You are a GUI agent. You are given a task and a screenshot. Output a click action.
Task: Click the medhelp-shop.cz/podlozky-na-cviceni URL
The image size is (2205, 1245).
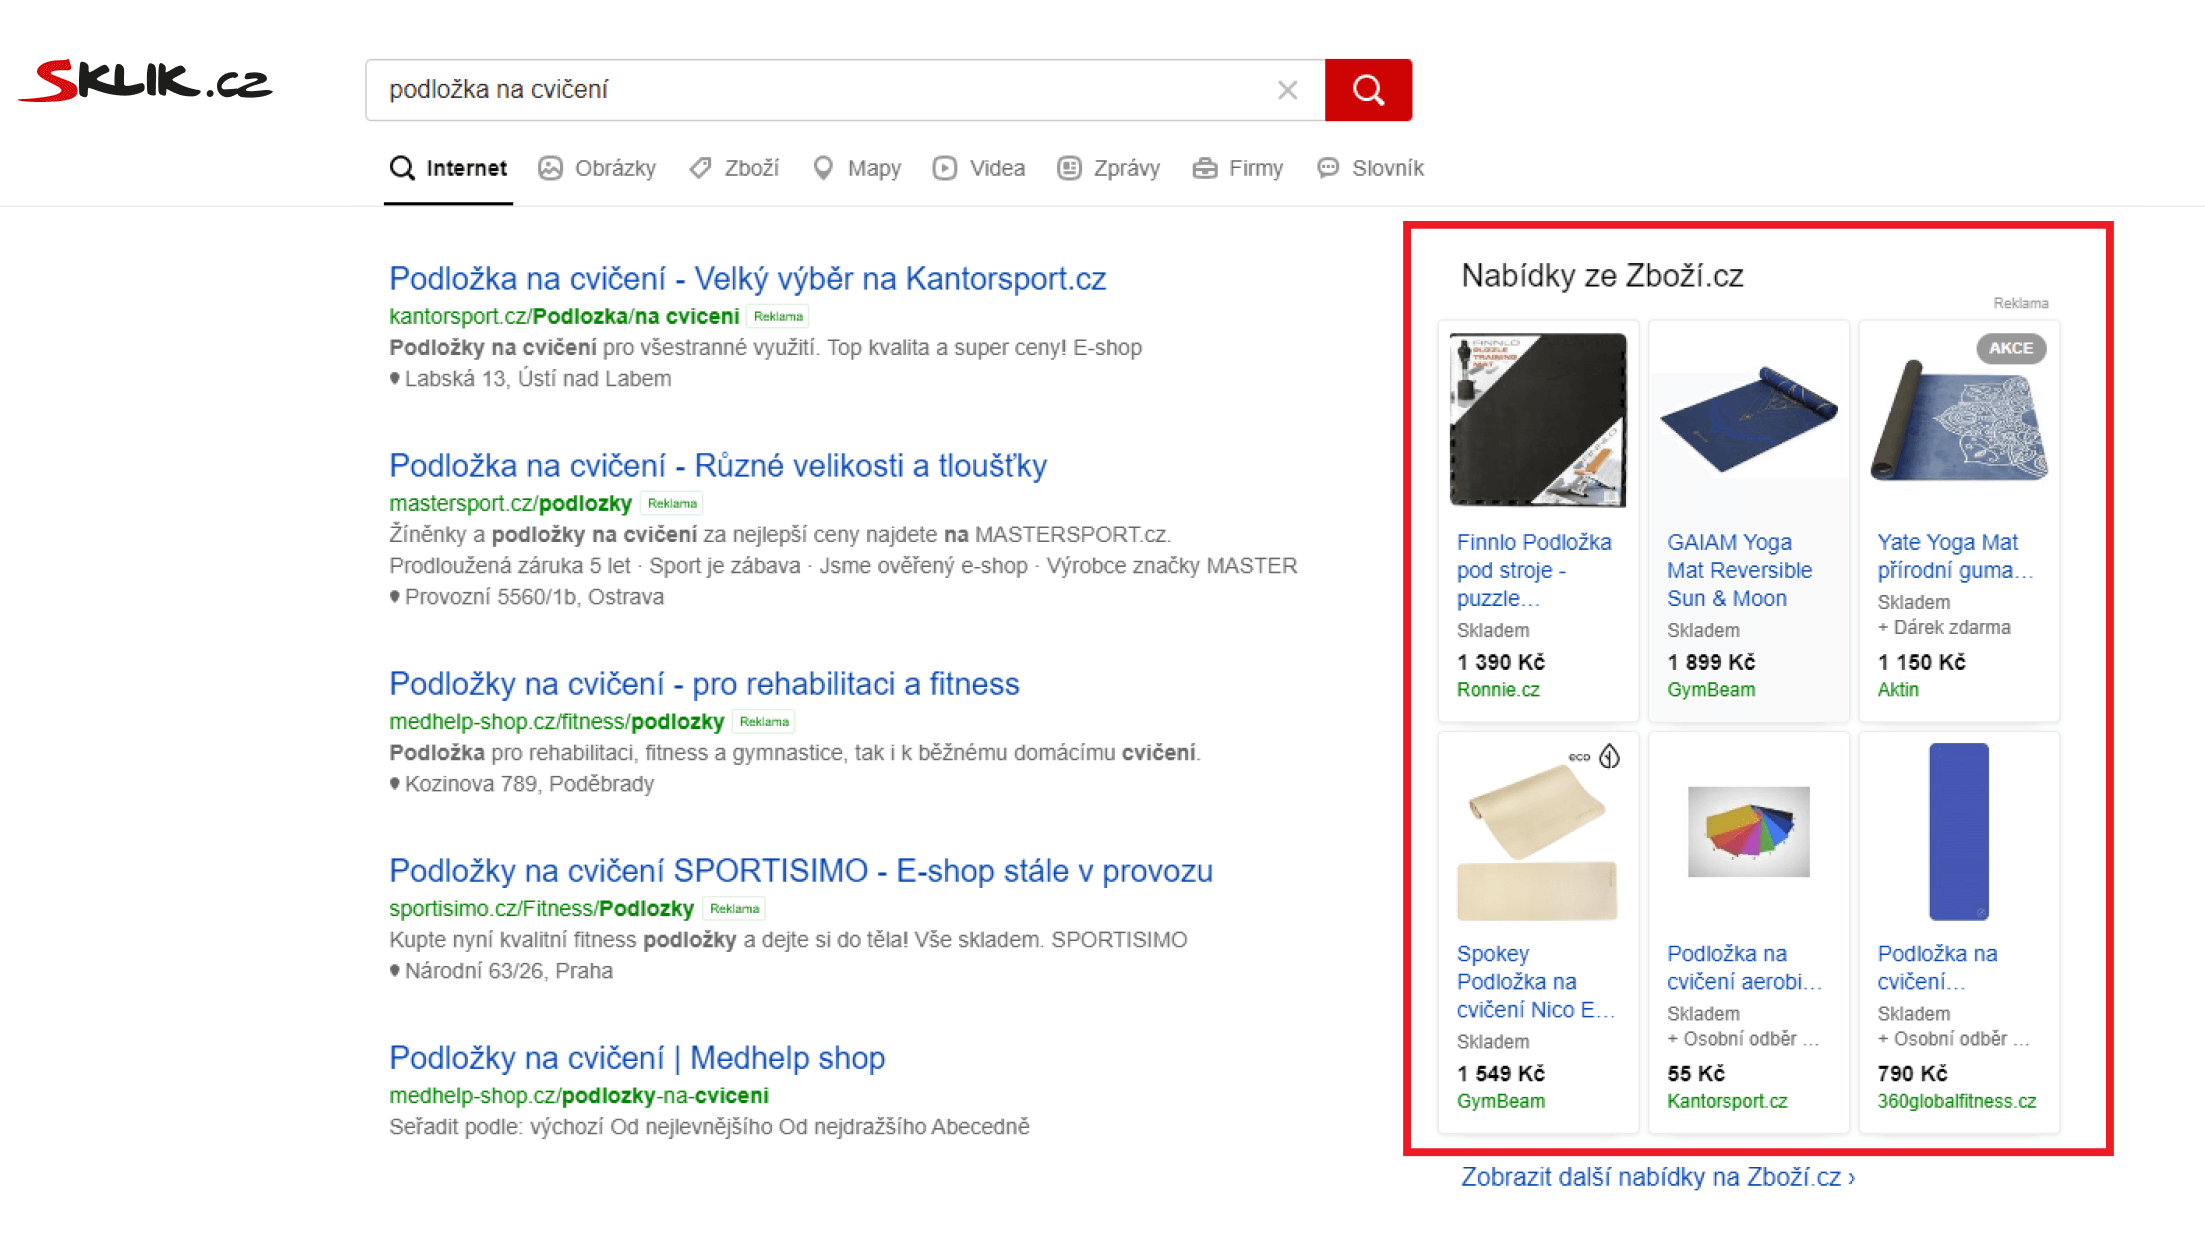pos(579,1095)
